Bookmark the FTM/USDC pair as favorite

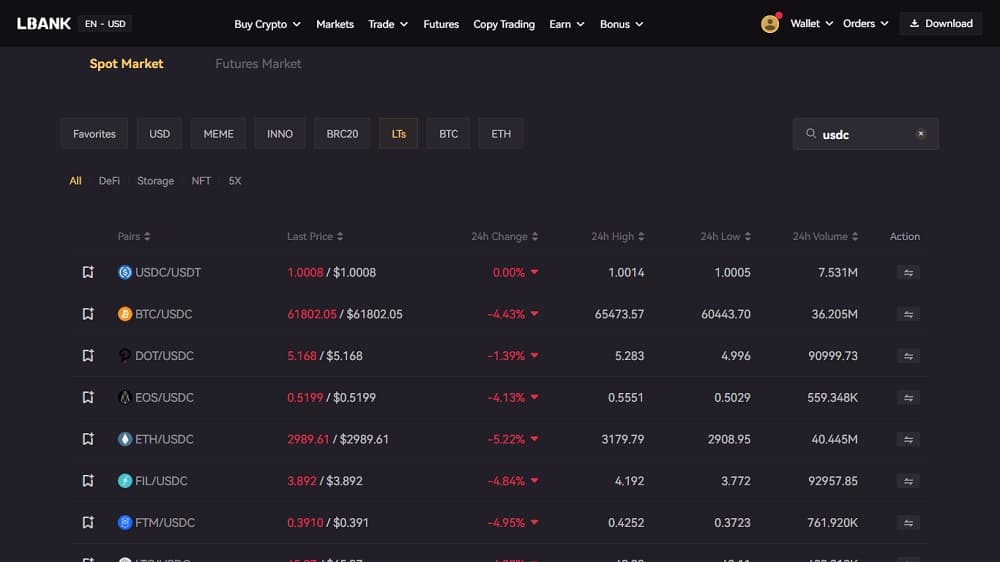pos(88,522)
